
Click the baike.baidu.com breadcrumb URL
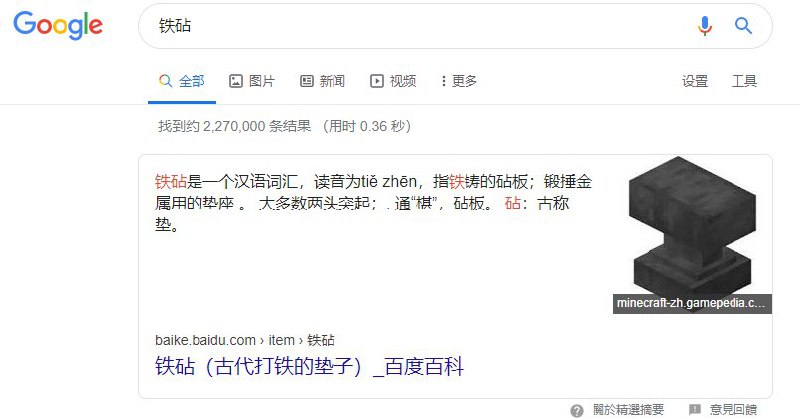(245, 340)
